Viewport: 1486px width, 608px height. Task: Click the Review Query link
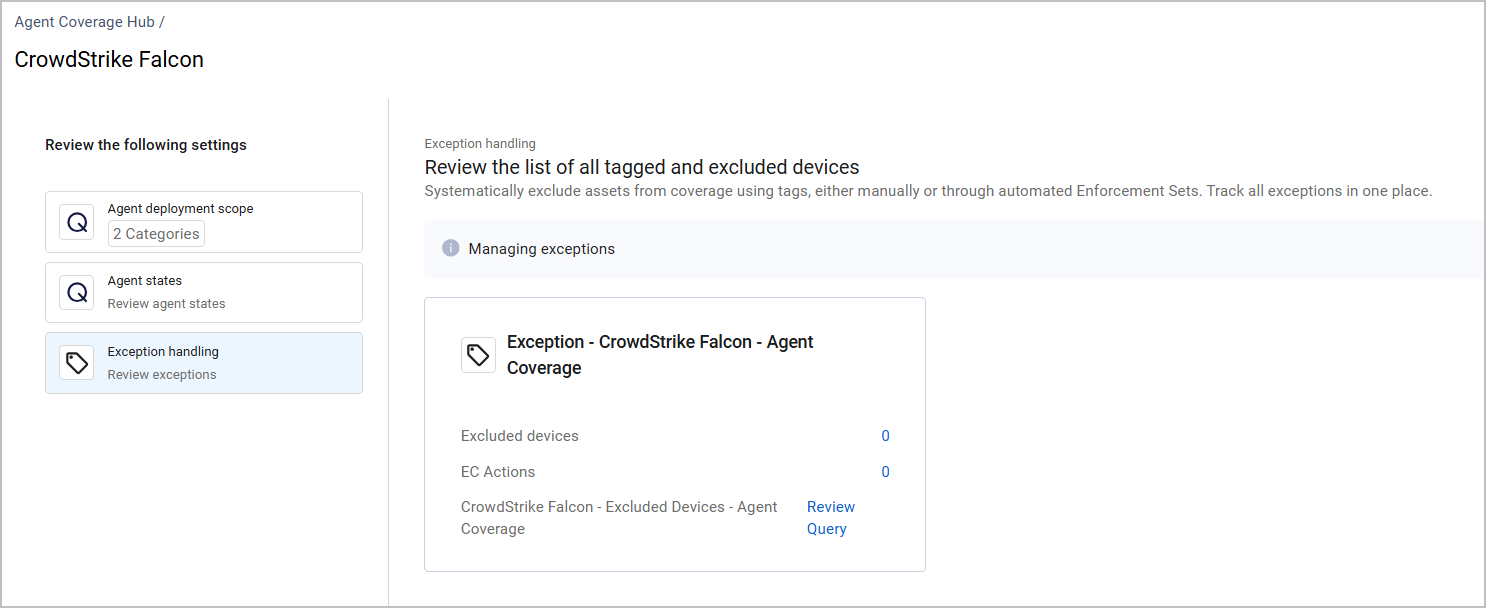831,518
